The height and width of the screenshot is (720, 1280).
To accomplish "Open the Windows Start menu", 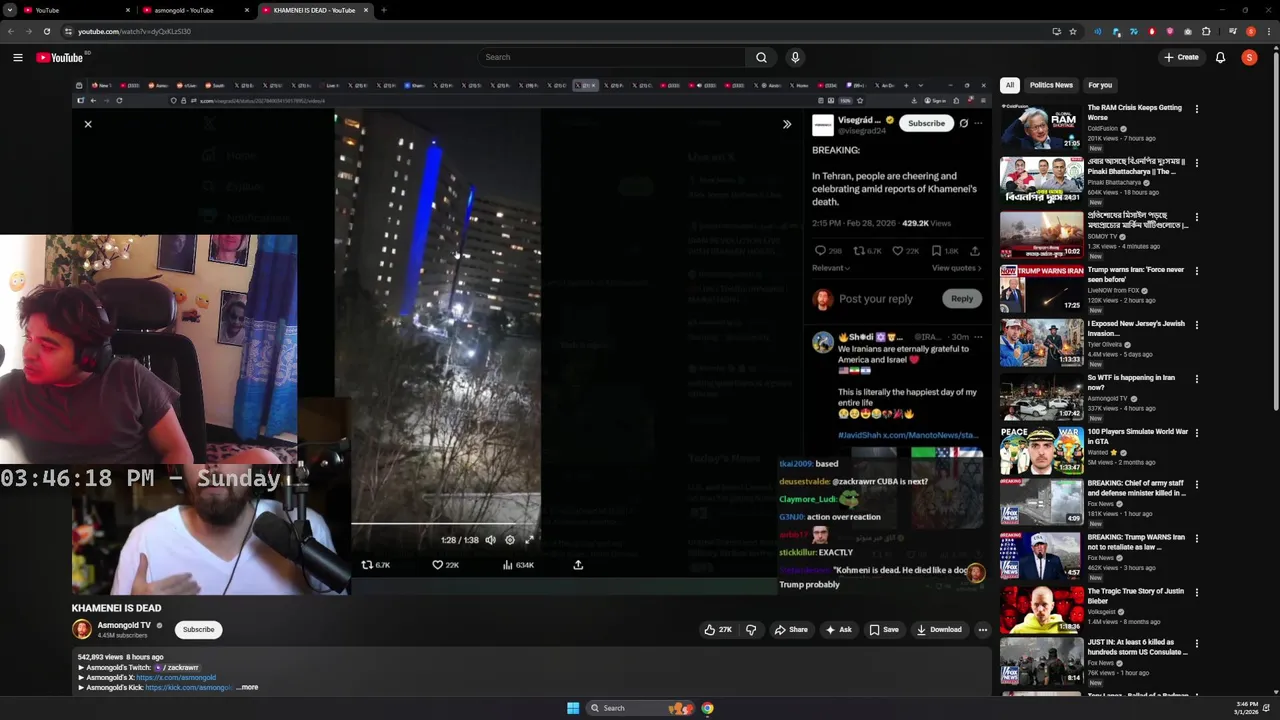I will click(573, 708).
